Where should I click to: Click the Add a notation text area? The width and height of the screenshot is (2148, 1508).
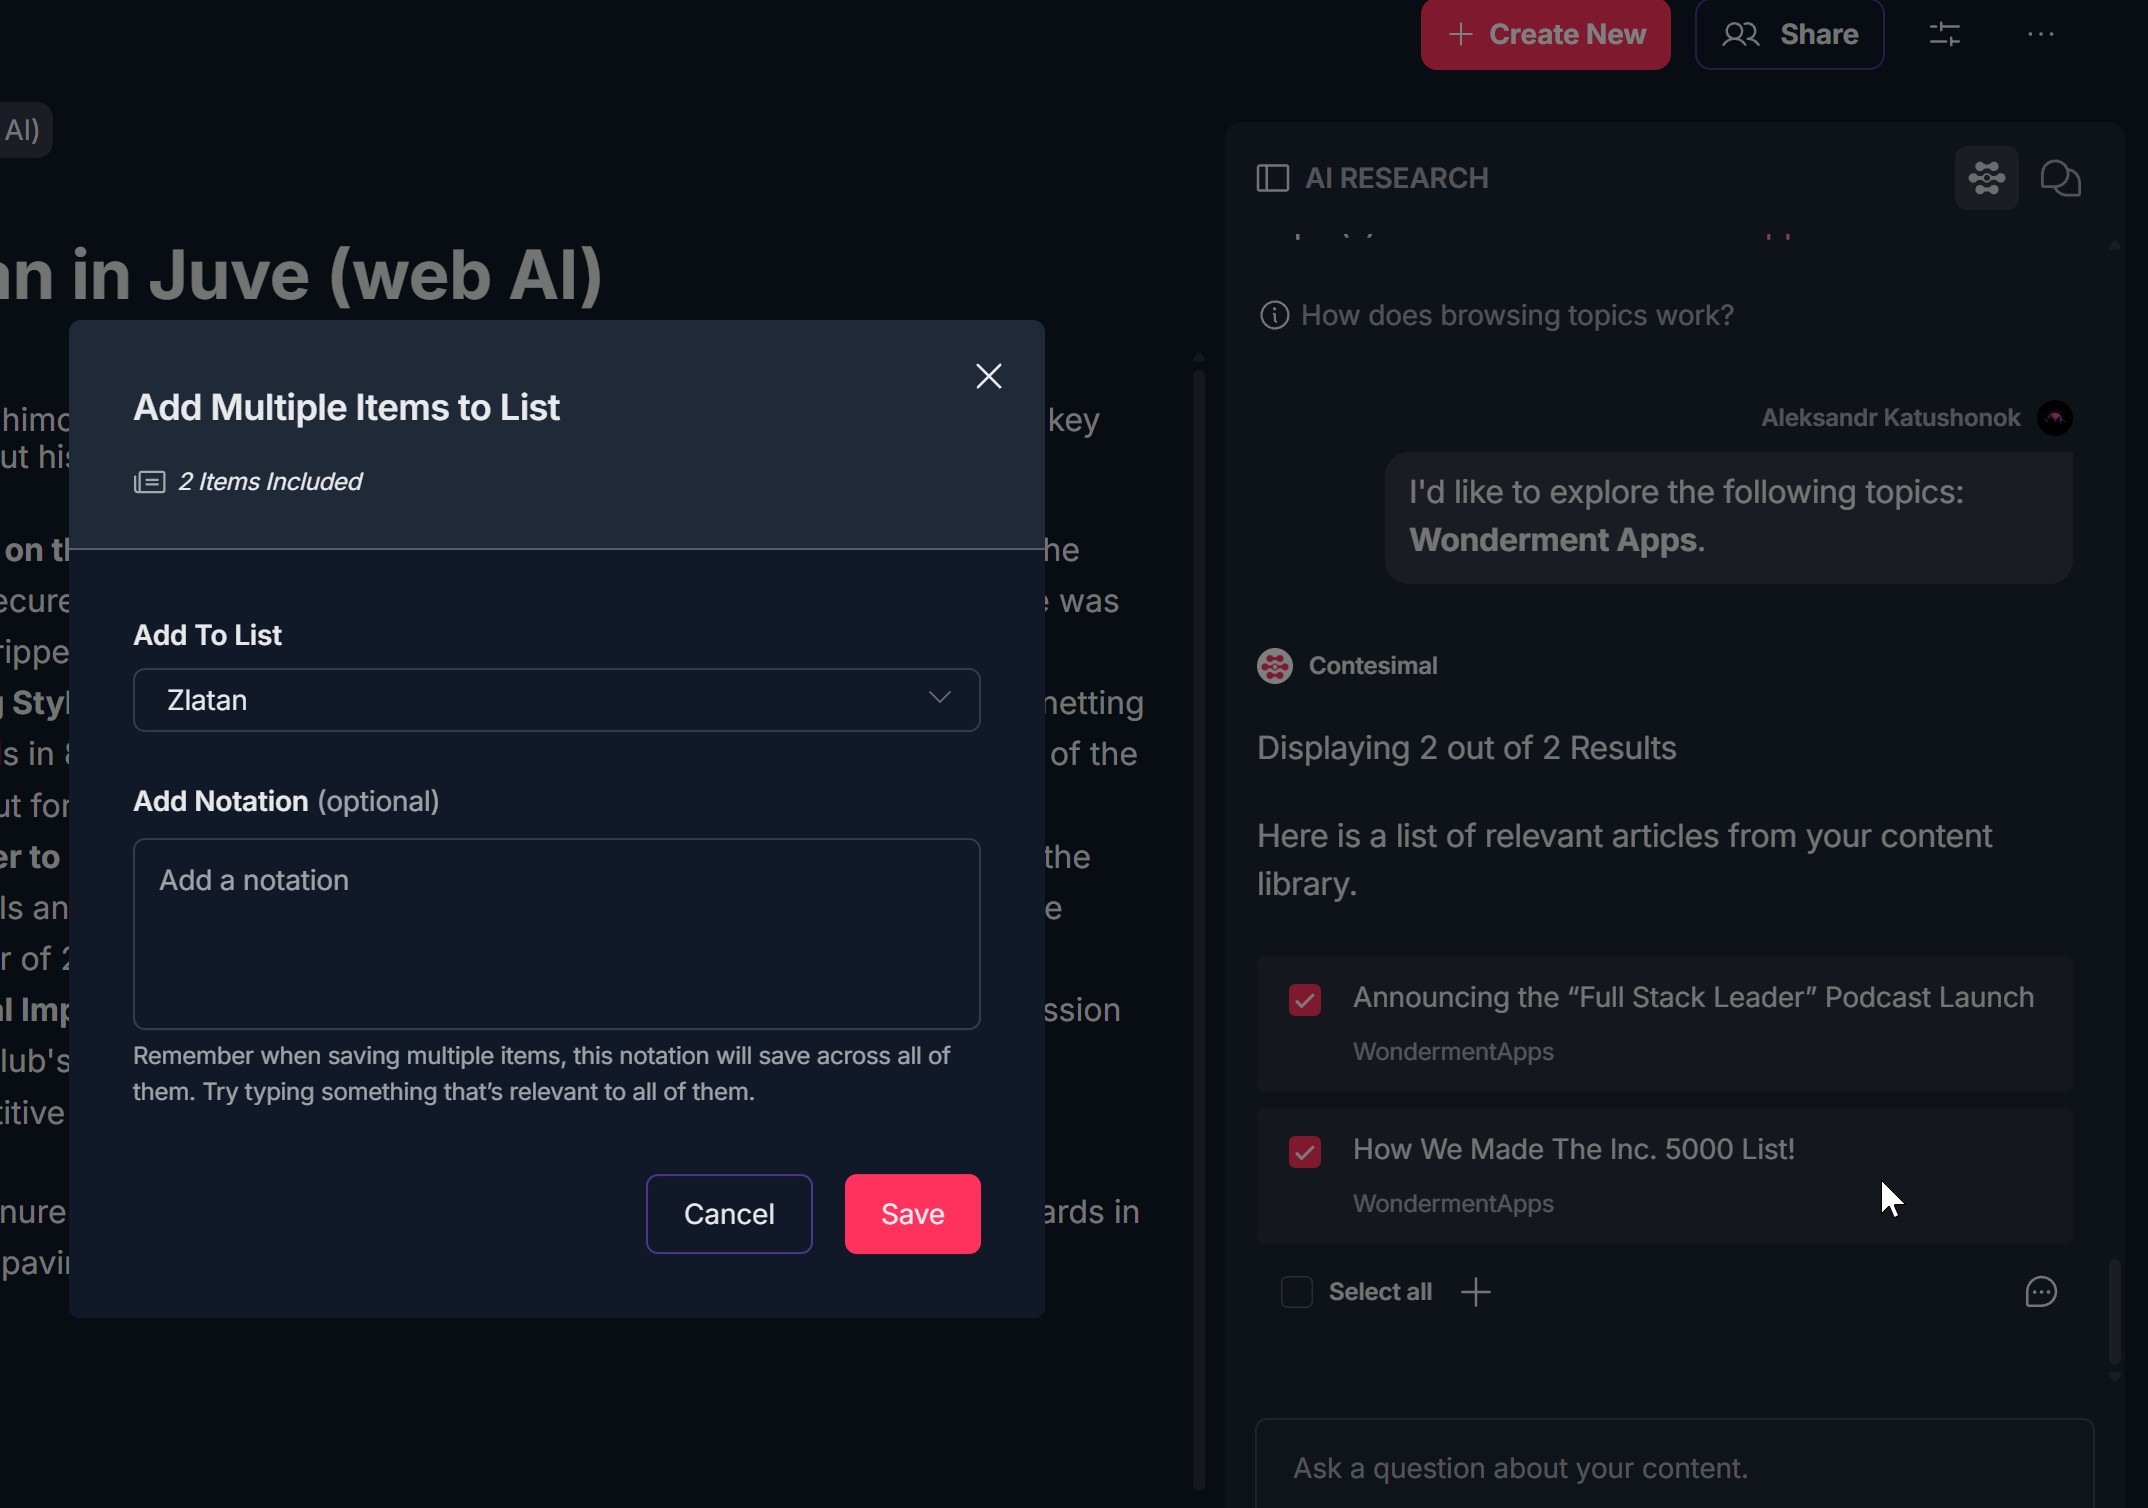click(x=556, y=933)
